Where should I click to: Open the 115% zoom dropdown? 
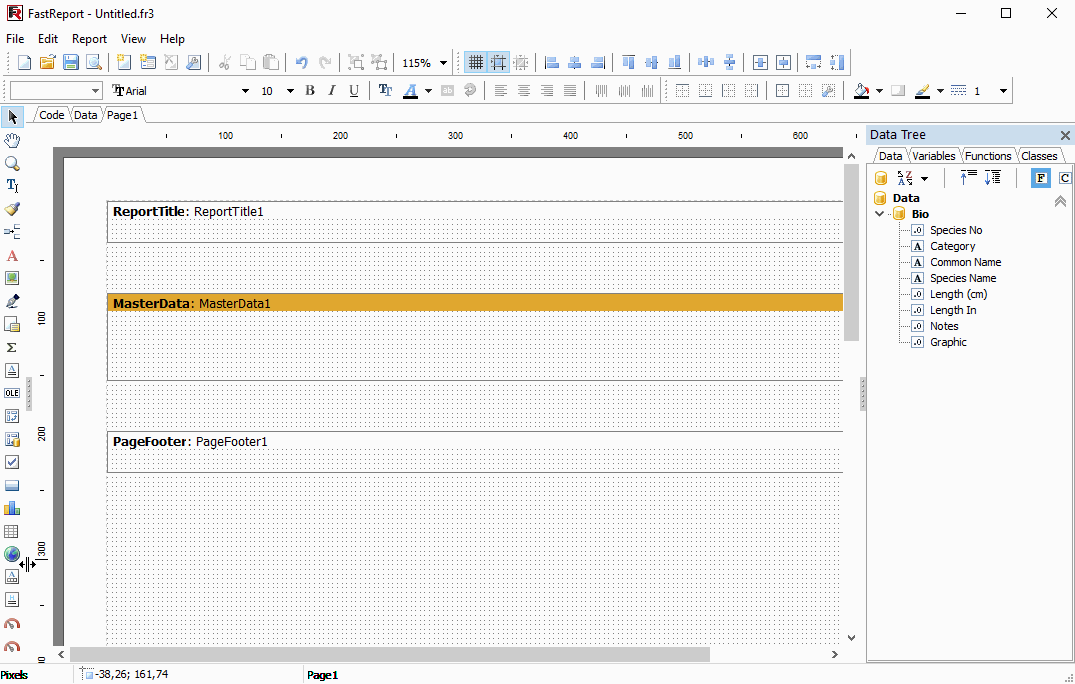click(444, 63)
